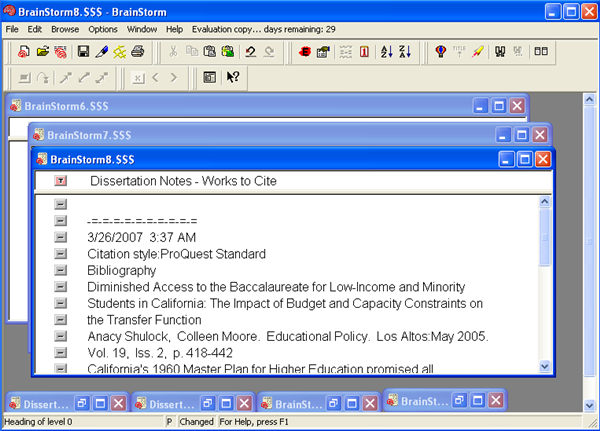This screenshot has width=600, height=431.
Task: Sort entries Z to A
Action: (405, 51)
